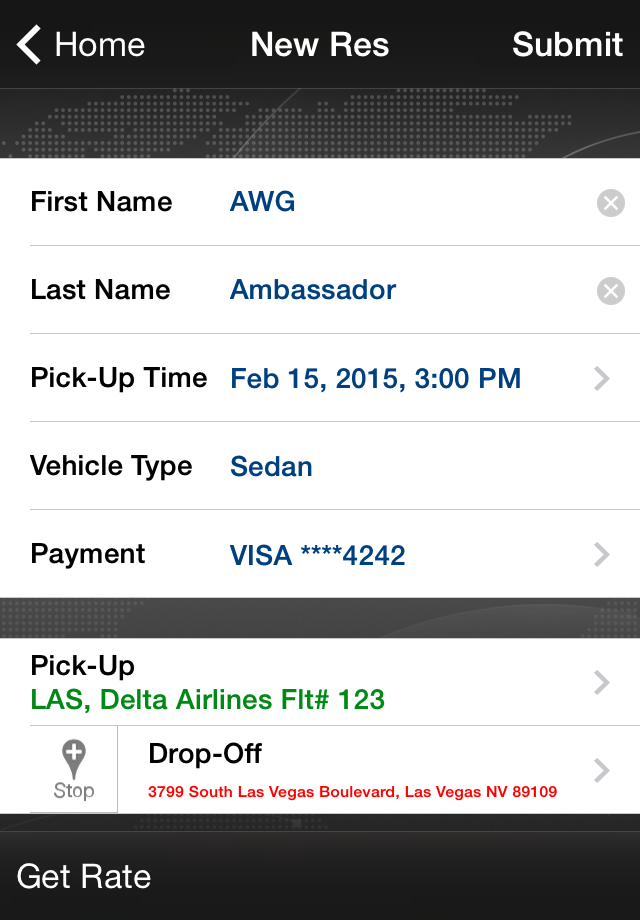Tap the Vehicle Type label
The width and height of the screenshot is (640, 920).
(x=111, y=466)
